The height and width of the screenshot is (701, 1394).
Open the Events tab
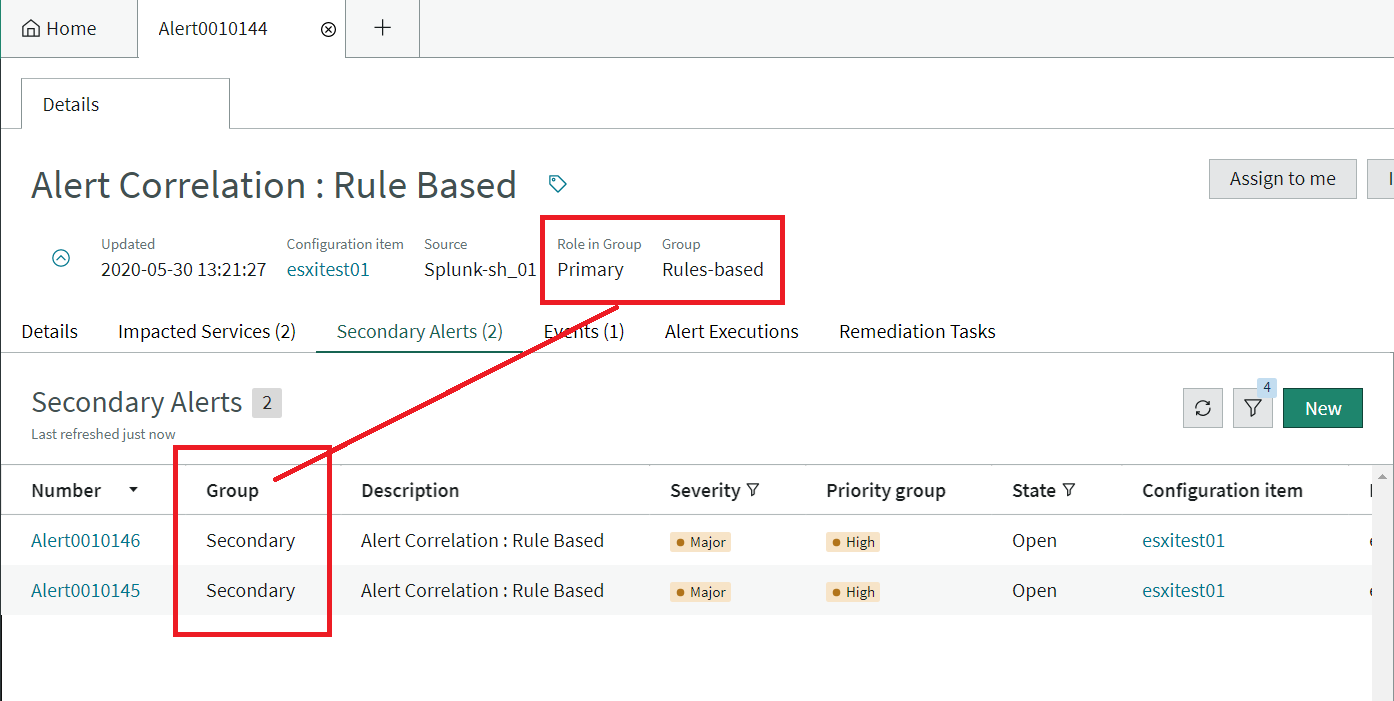[x=583, y=331]
